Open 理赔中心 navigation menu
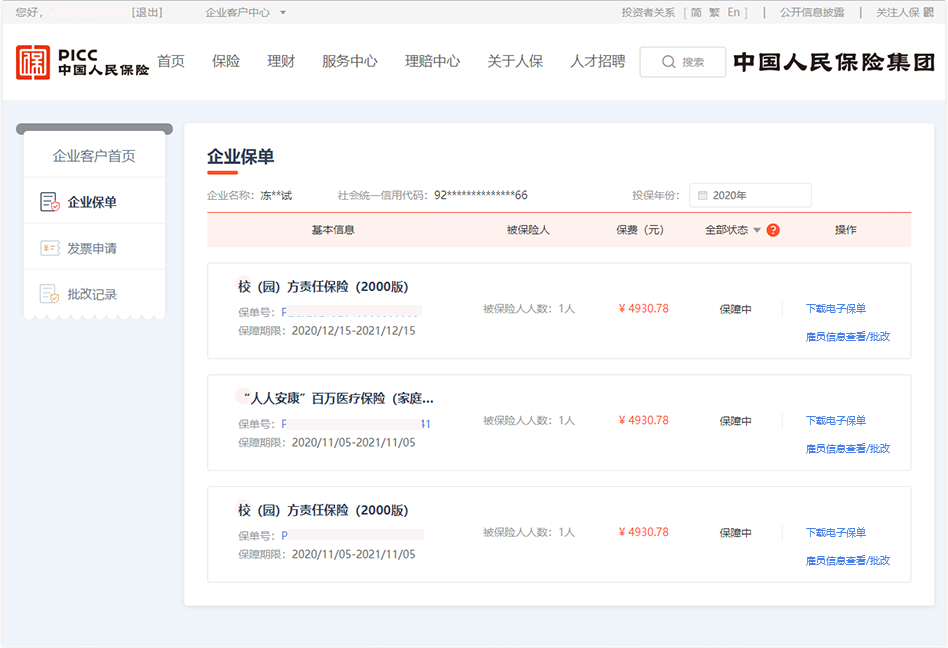Screen dimensions: 948x648 [x=433, y=61]
